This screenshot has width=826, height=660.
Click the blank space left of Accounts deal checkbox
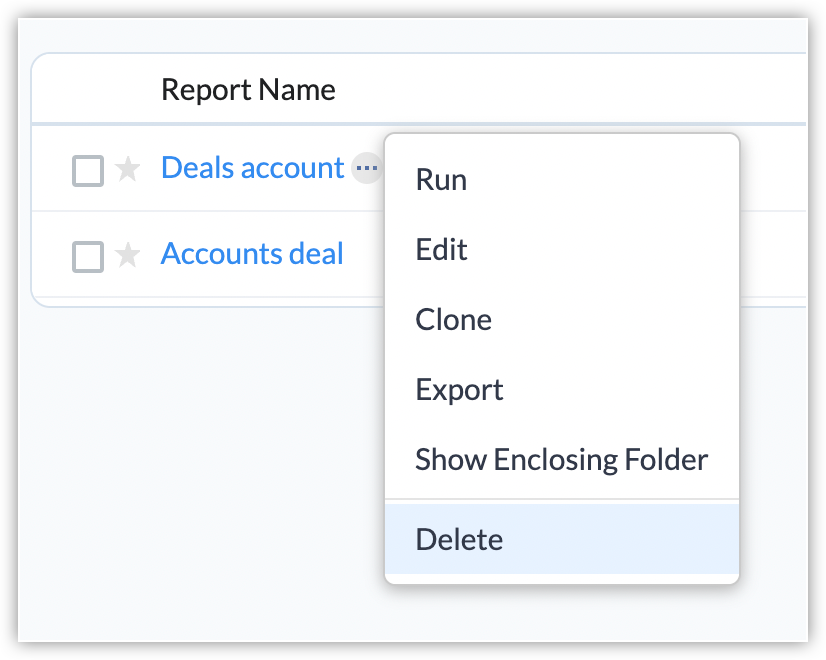tap(52, 256)
